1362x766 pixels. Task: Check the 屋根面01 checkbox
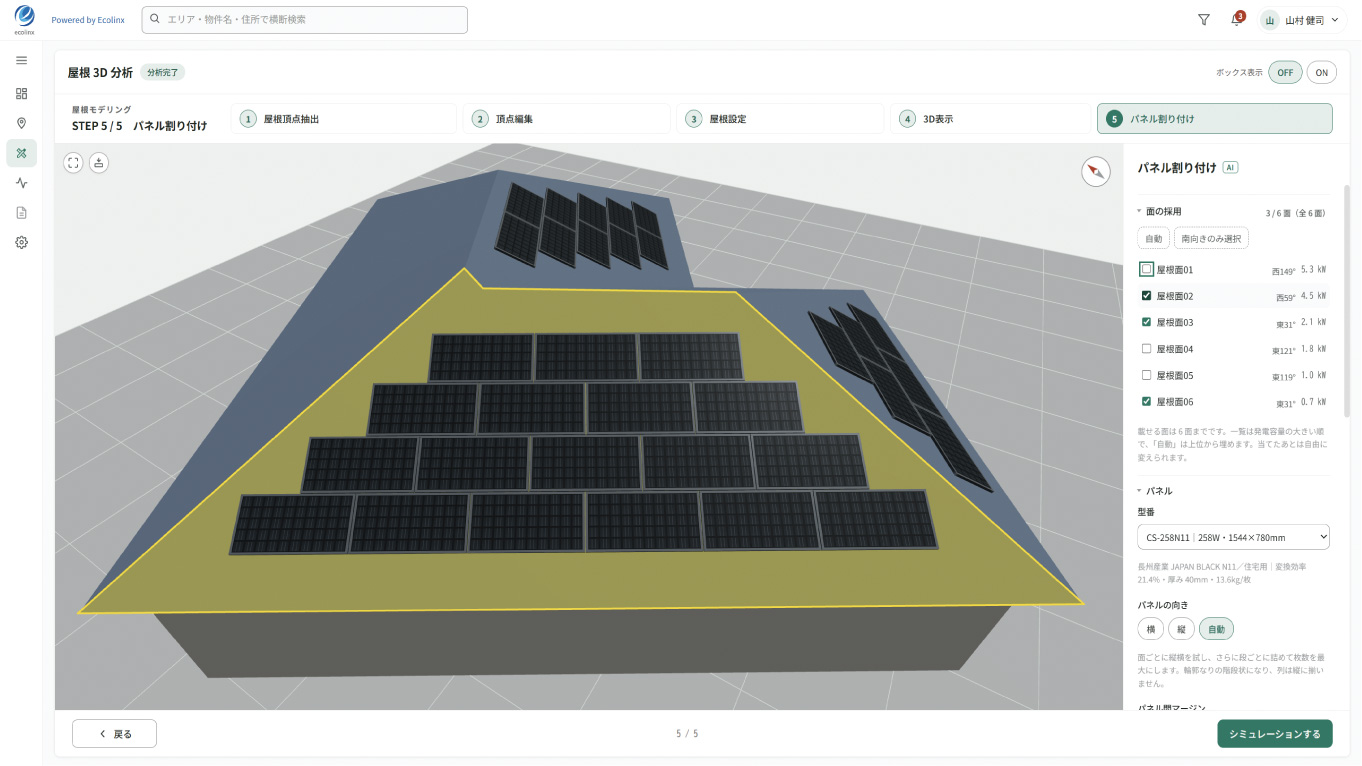(1146, 270)
